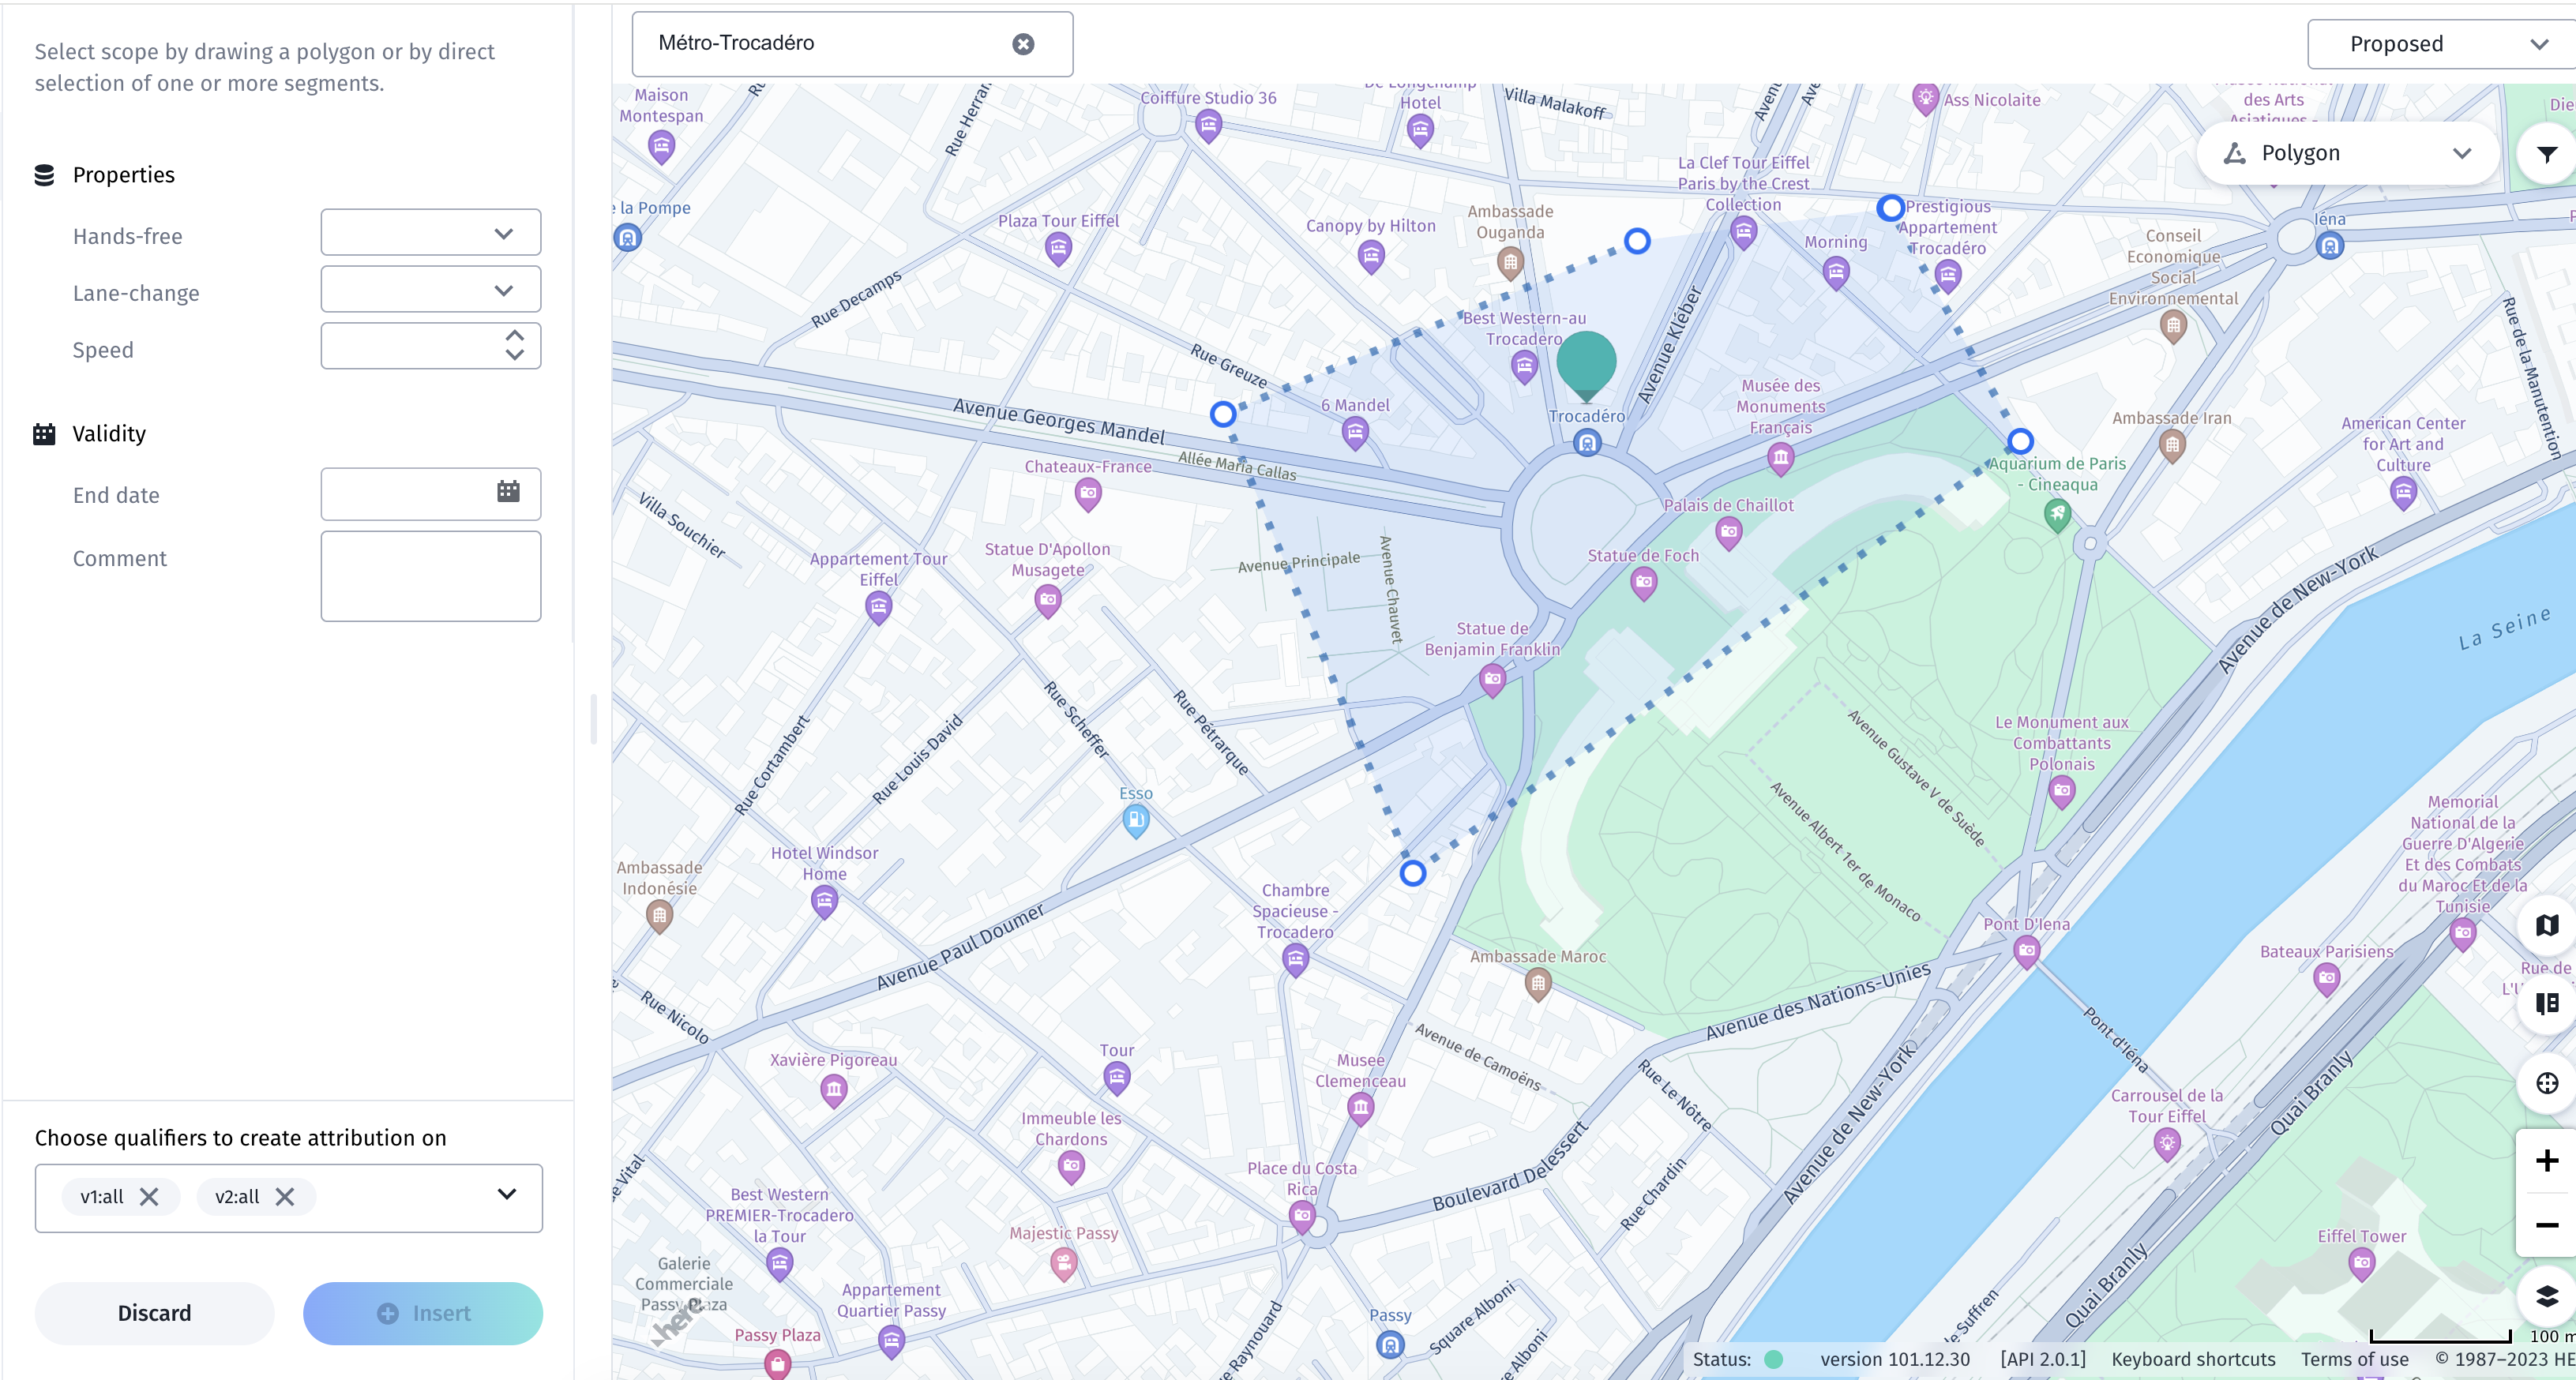
Task: Click the Carrousel de la Tour Eiffel marker
Action: pos(2167,1143)
